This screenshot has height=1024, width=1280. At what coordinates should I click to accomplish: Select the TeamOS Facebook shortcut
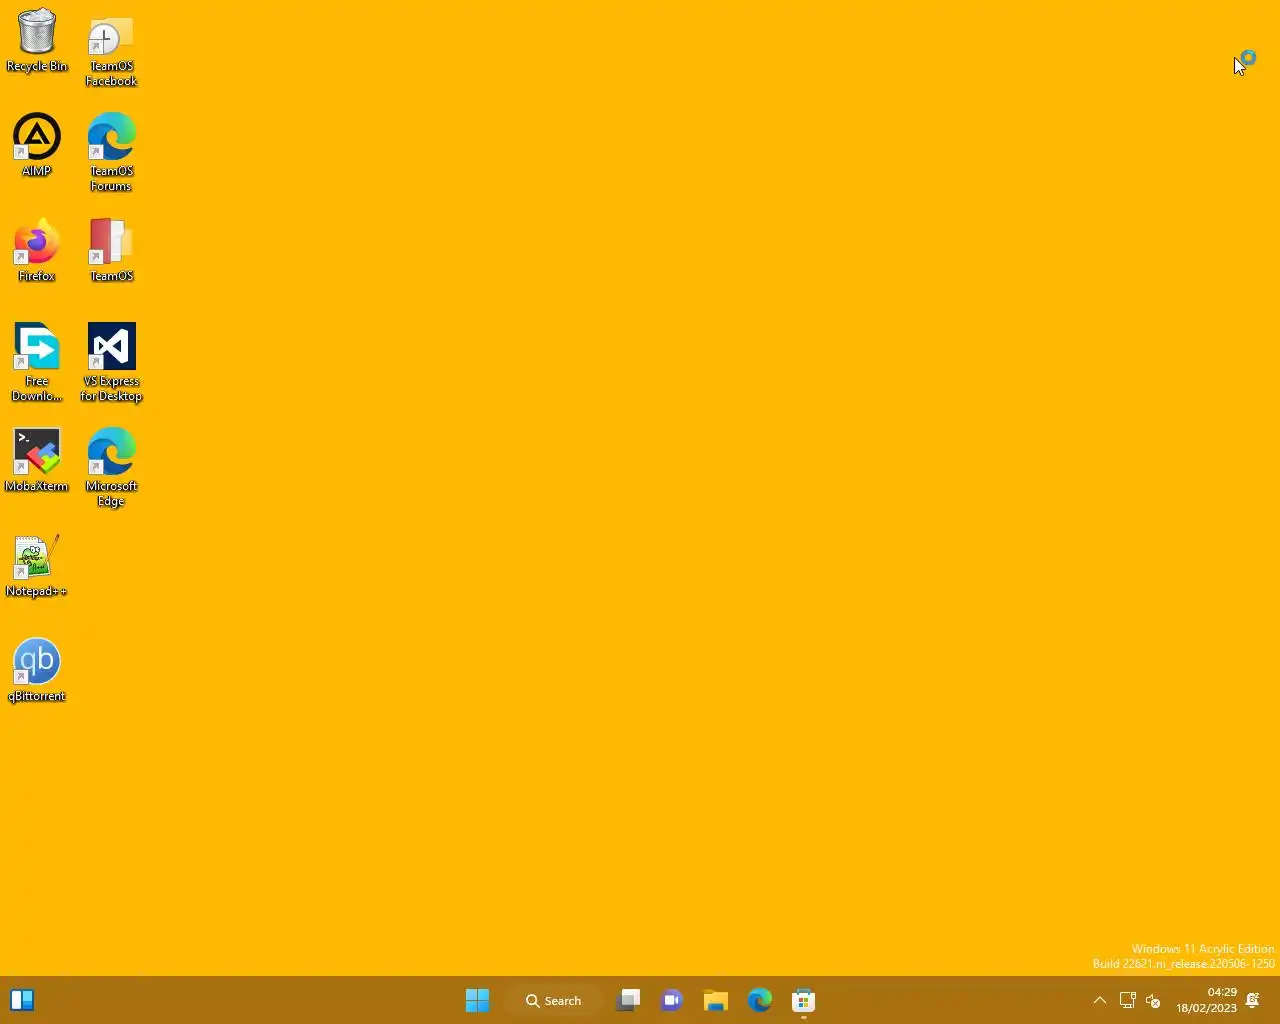pyautogui.click(x=111, y=51)
